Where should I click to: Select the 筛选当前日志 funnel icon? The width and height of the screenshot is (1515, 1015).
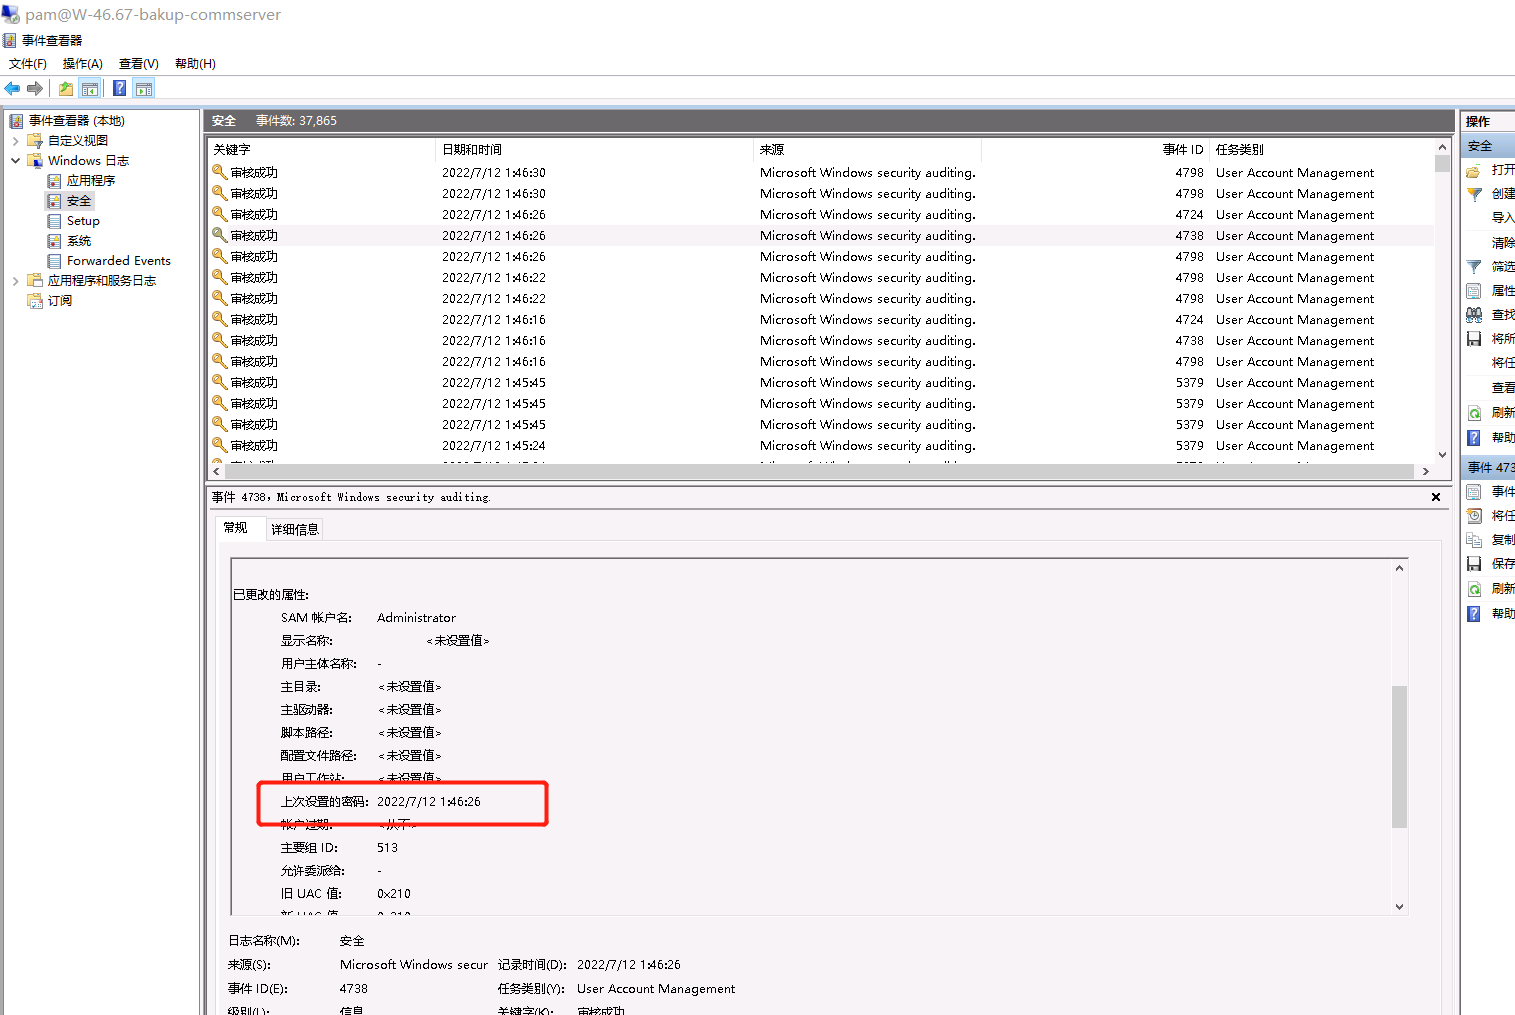tap(1473, 266)
